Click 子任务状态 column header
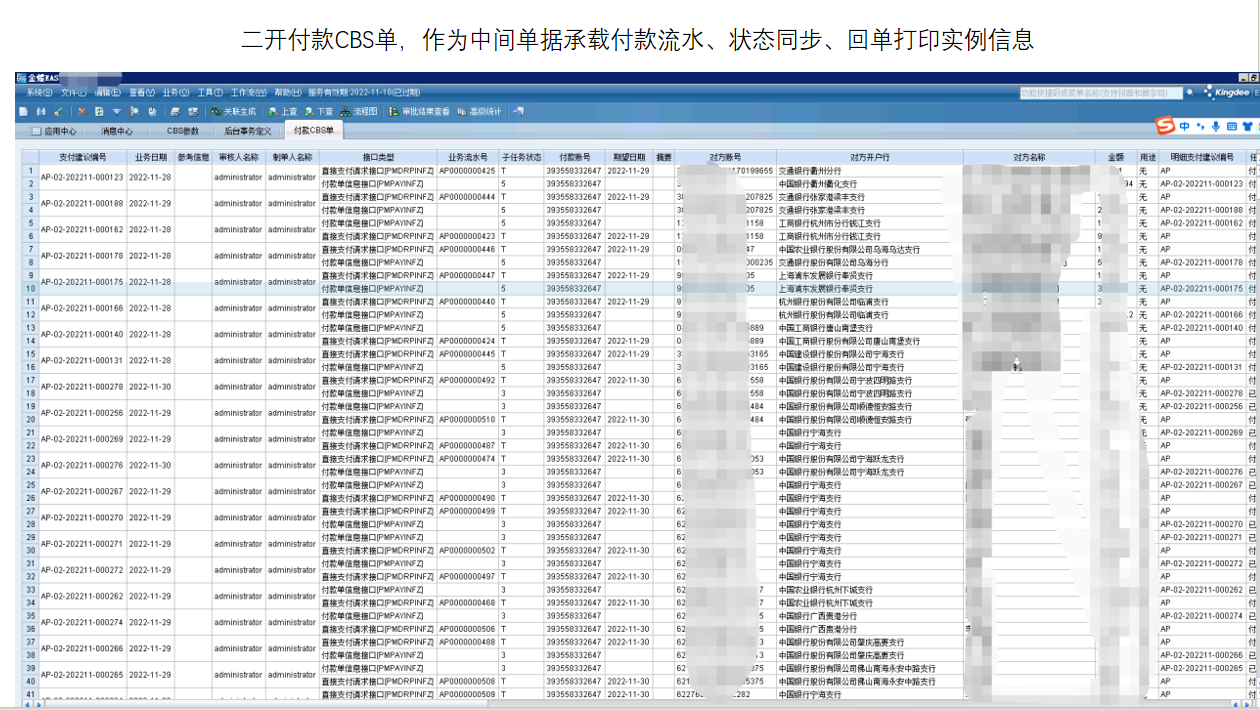The height and width of the screenshot is (710, 1260). click(521, 158)
